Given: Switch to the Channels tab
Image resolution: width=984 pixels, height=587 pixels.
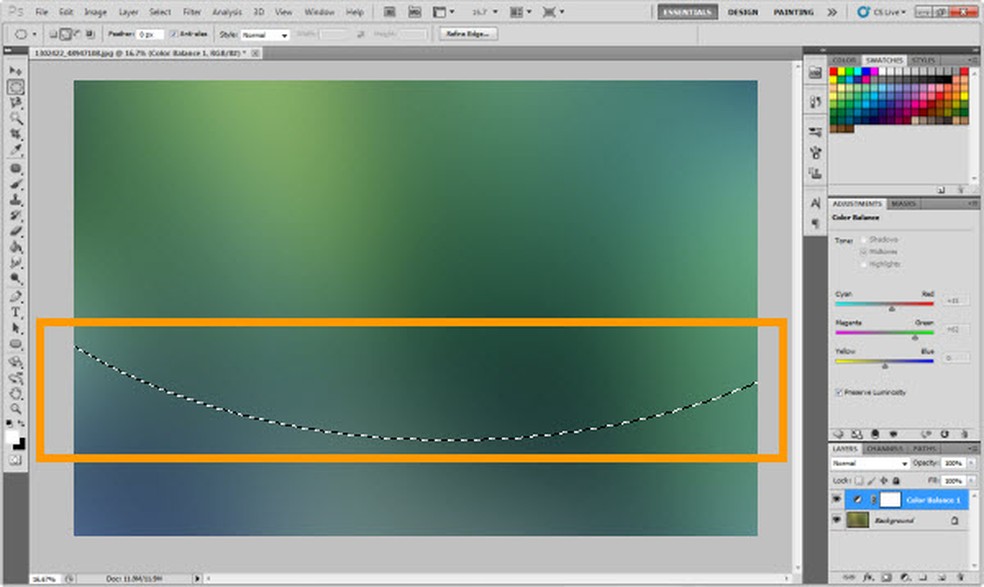Looking at the screenshot, I should 884,448.
